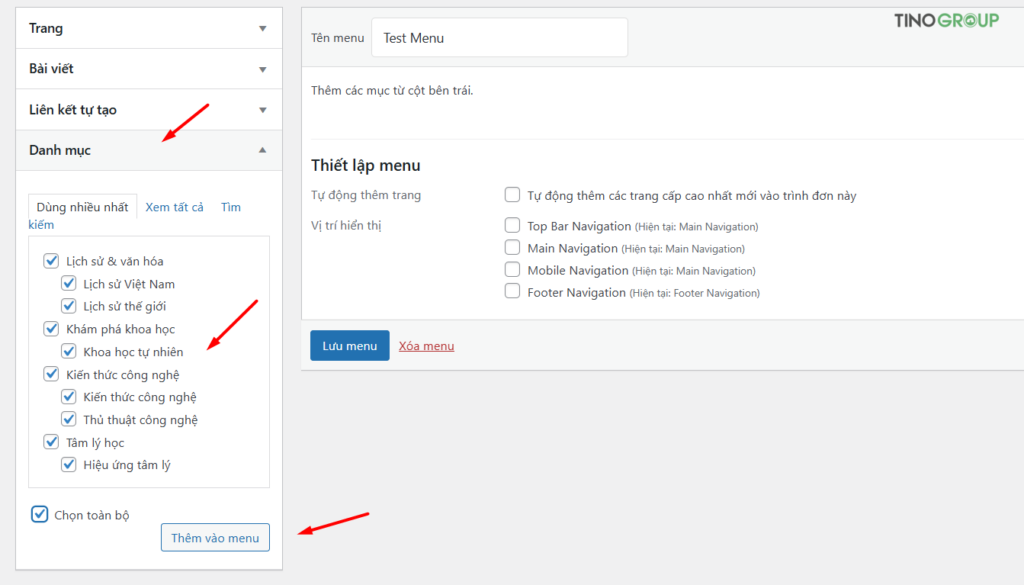Uncheck Thủ thuật công nghệ checkbox
Viewport: 1024px width, 585px height.
[69, 419]
